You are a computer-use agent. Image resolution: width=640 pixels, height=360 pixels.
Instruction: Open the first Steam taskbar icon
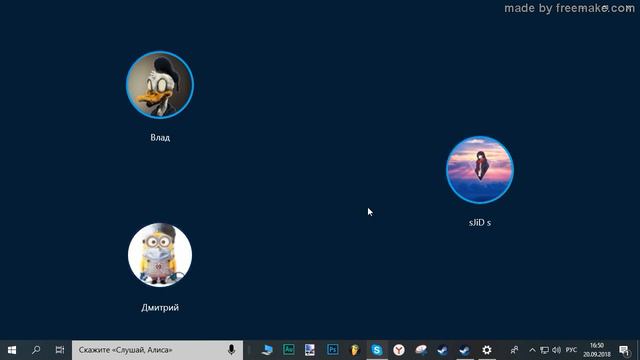442,350
